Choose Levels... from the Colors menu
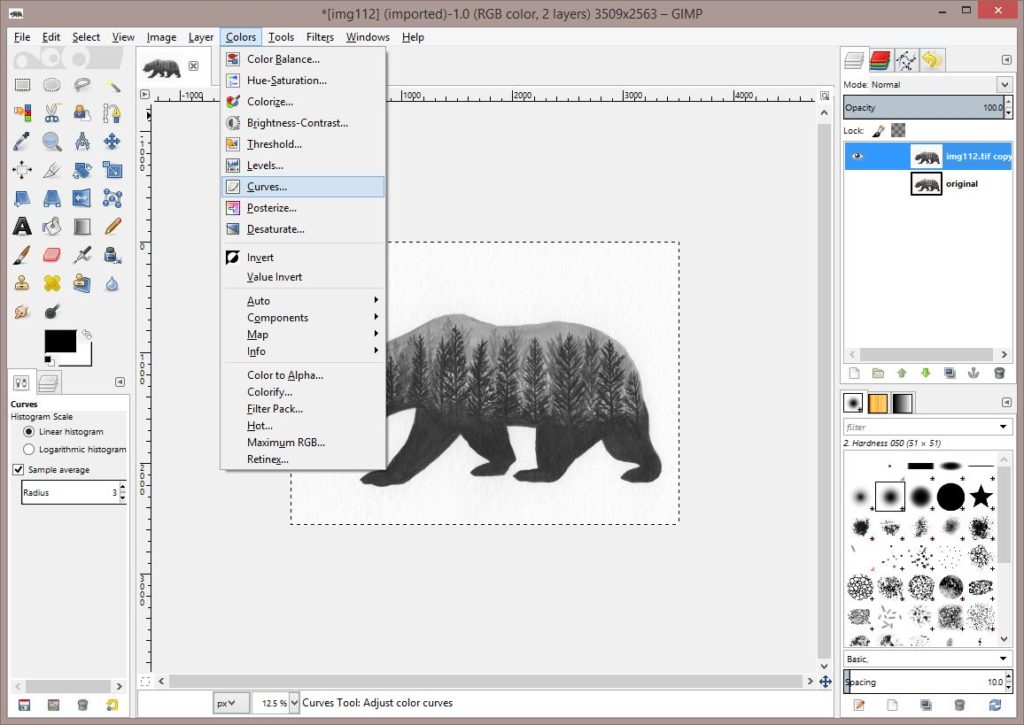The image size is (1024, 725). pos(303,165)
